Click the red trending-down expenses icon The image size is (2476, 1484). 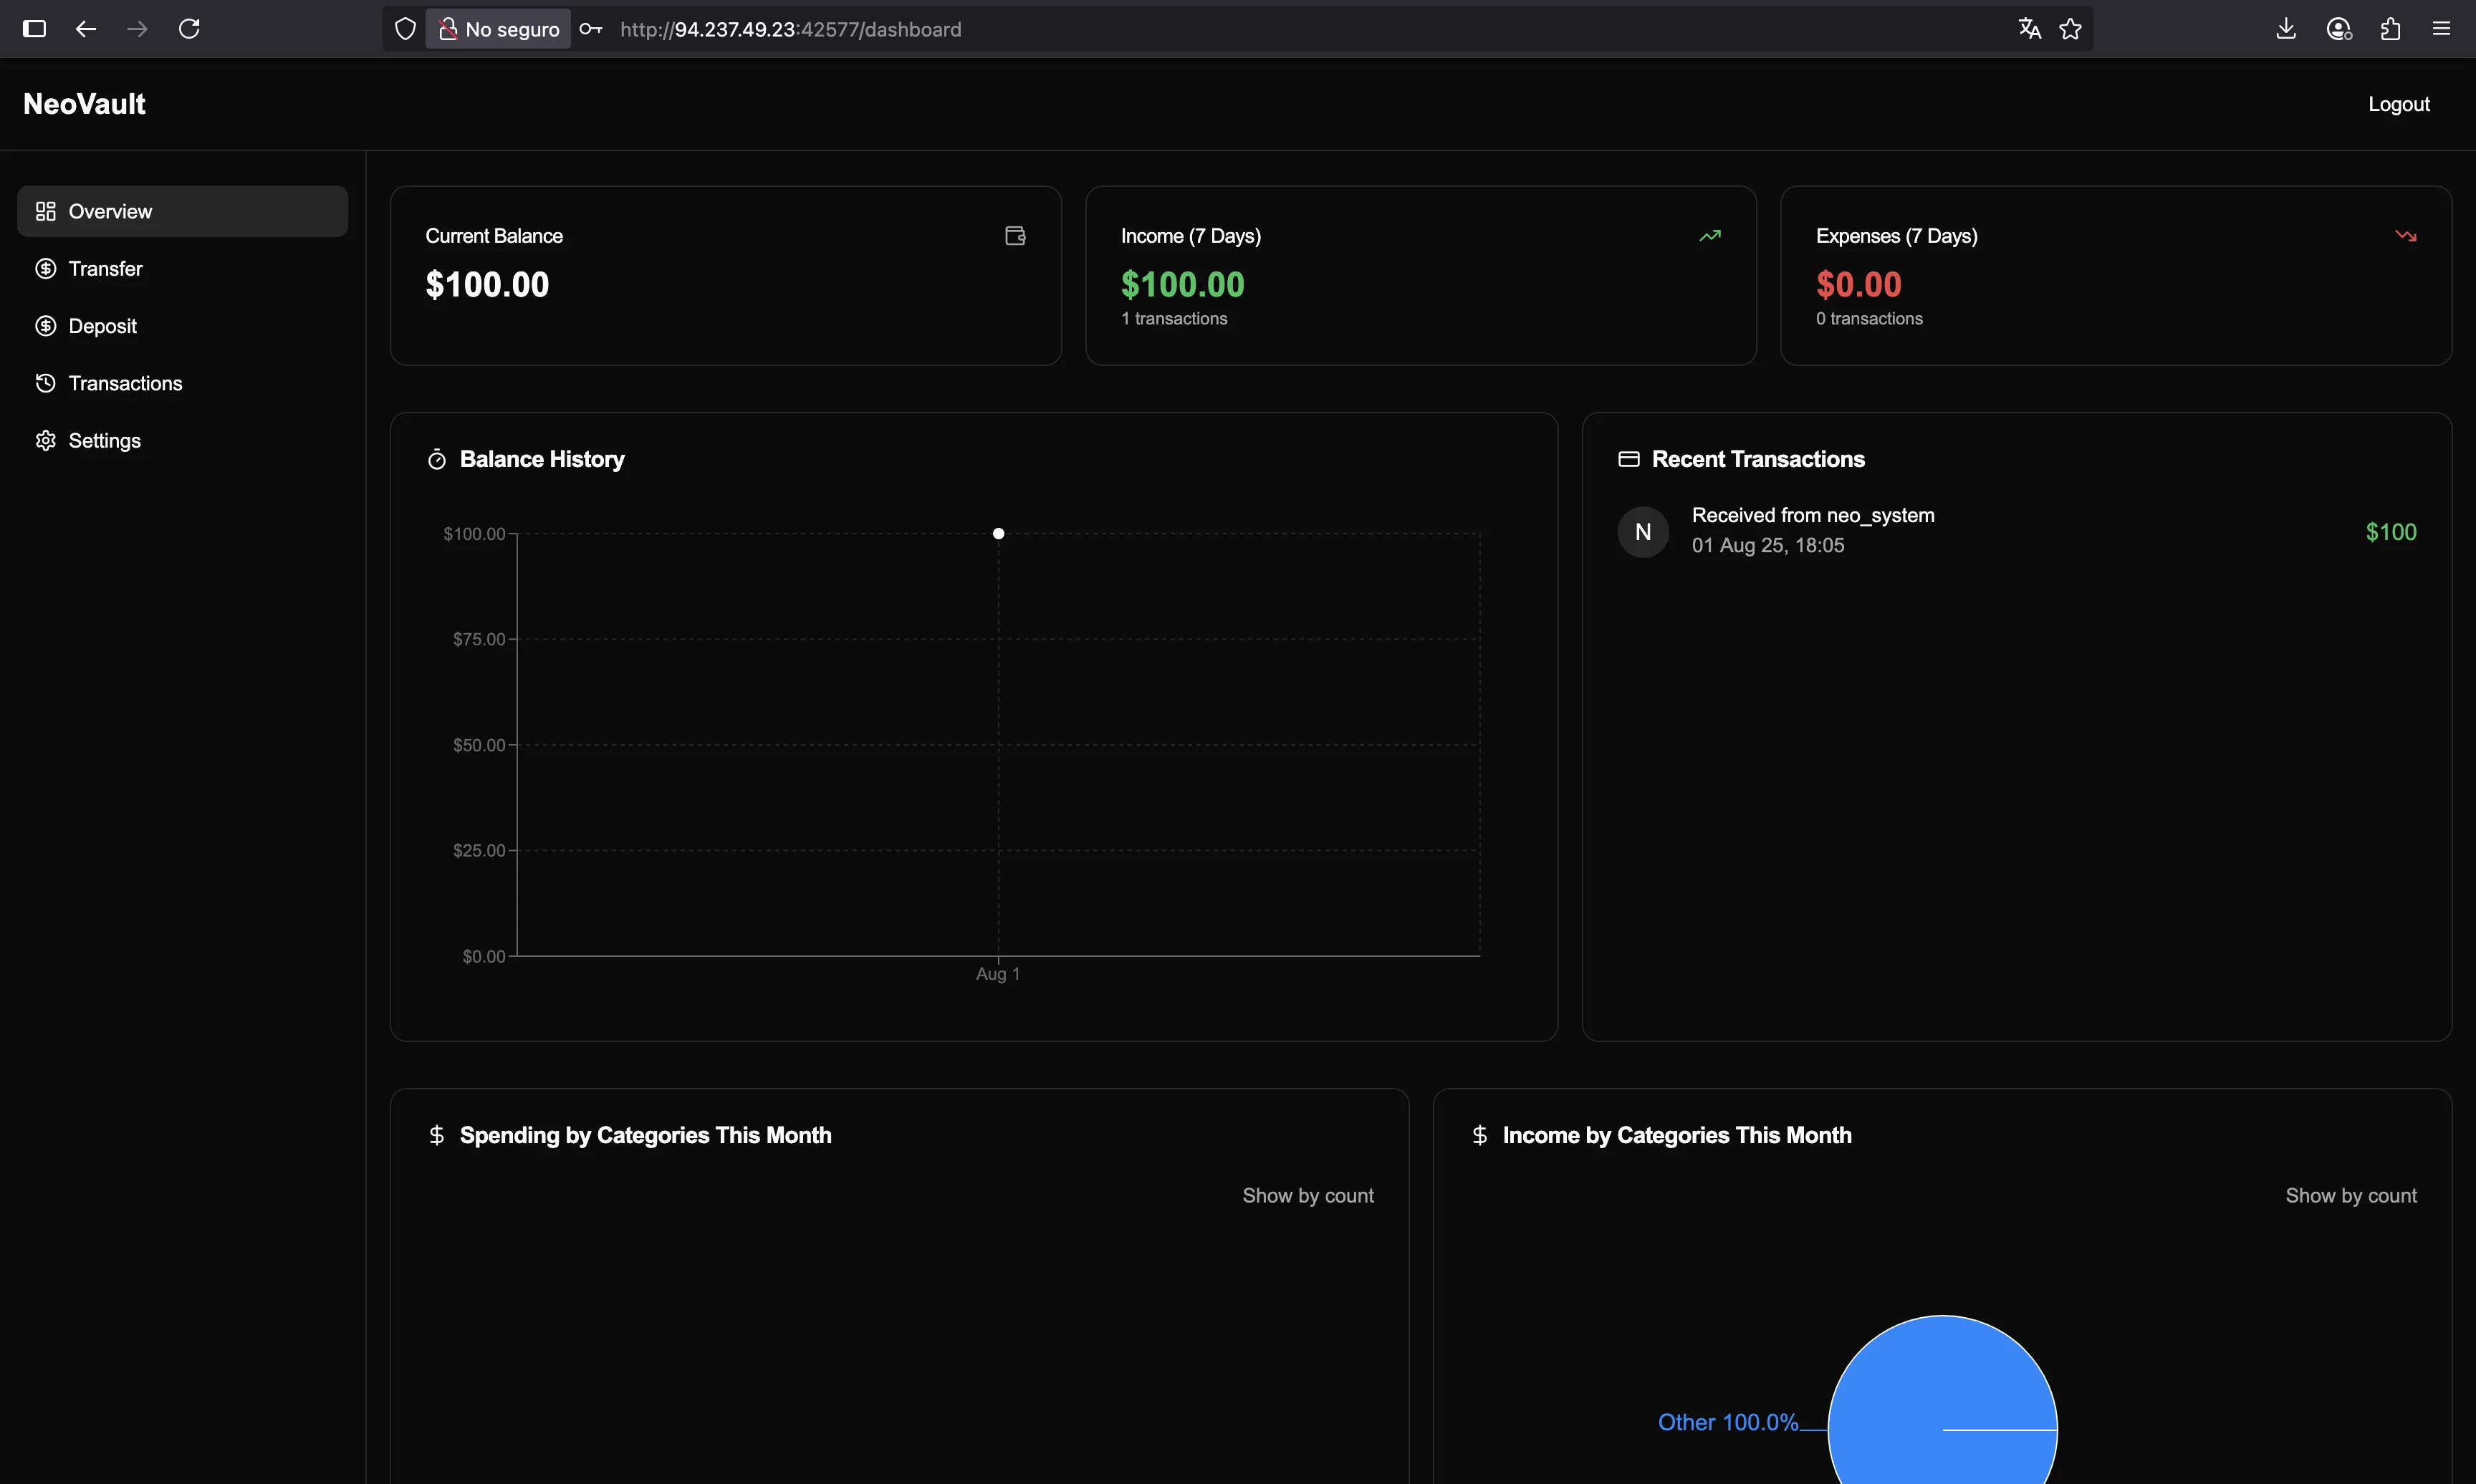pos(2406,236)
